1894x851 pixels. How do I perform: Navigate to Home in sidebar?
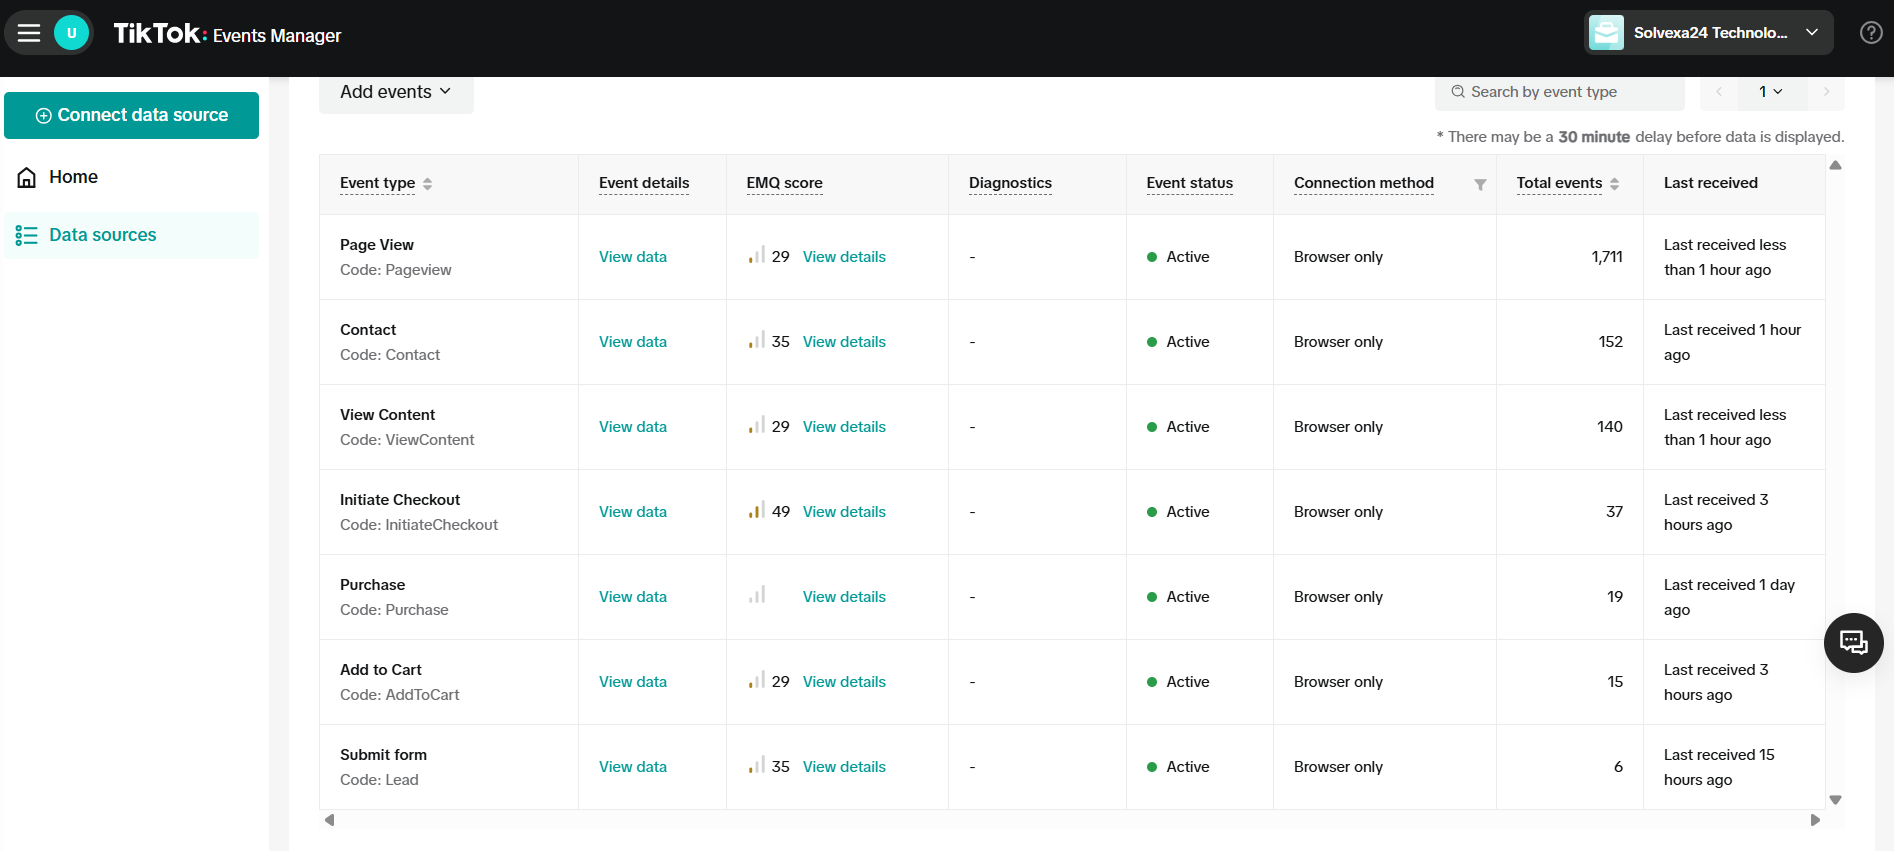pyautogui.click(x=73, y=177)
